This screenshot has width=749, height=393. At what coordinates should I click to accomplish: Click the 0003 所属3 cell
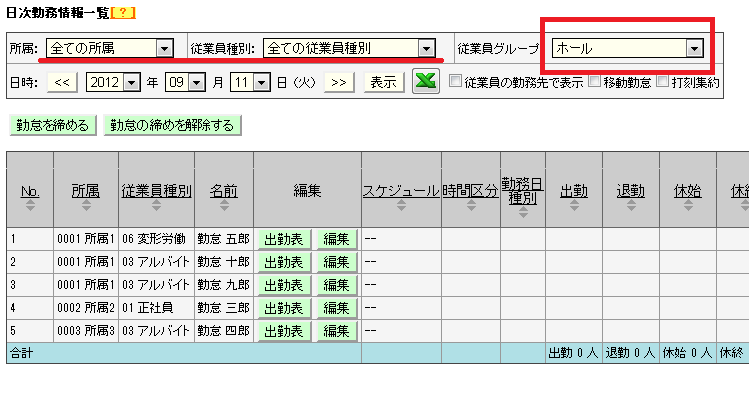click(x=86, y=330)
